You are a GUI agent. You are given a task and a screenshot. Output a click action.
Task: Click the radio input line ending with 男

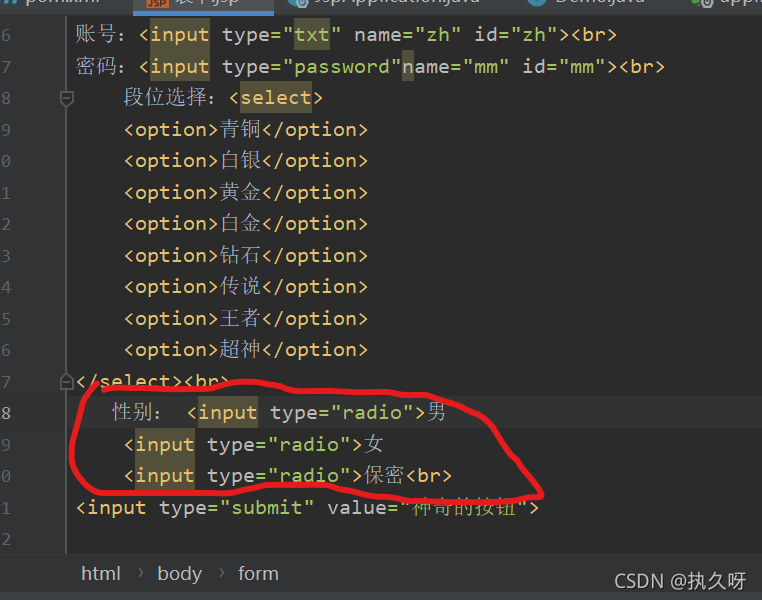click(x=316, y=412)
